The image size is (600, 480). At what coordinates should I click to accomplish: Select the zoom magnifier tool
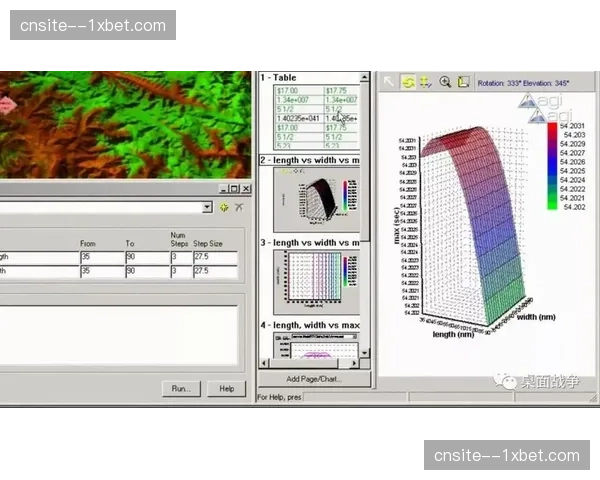click(x=445, y=82)
